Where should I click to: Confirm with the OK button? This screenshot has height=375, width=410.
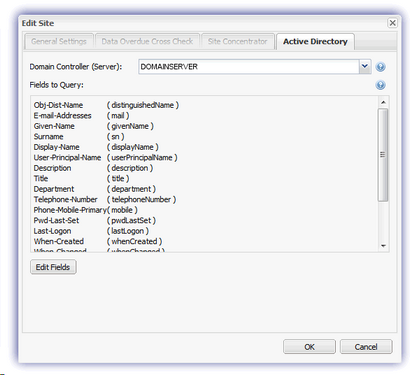[x=309, y=347]
